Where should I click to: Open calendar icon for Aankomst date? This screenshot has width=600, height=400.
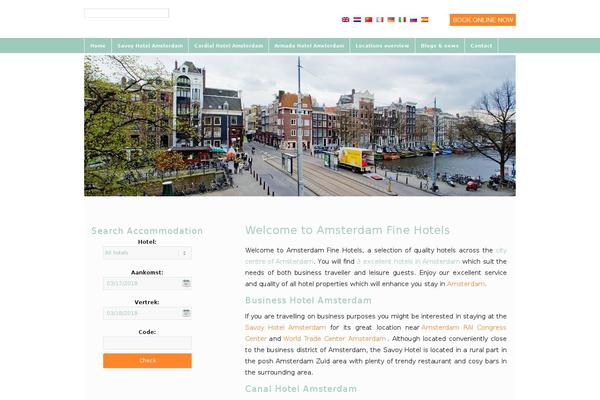(186, 283)
